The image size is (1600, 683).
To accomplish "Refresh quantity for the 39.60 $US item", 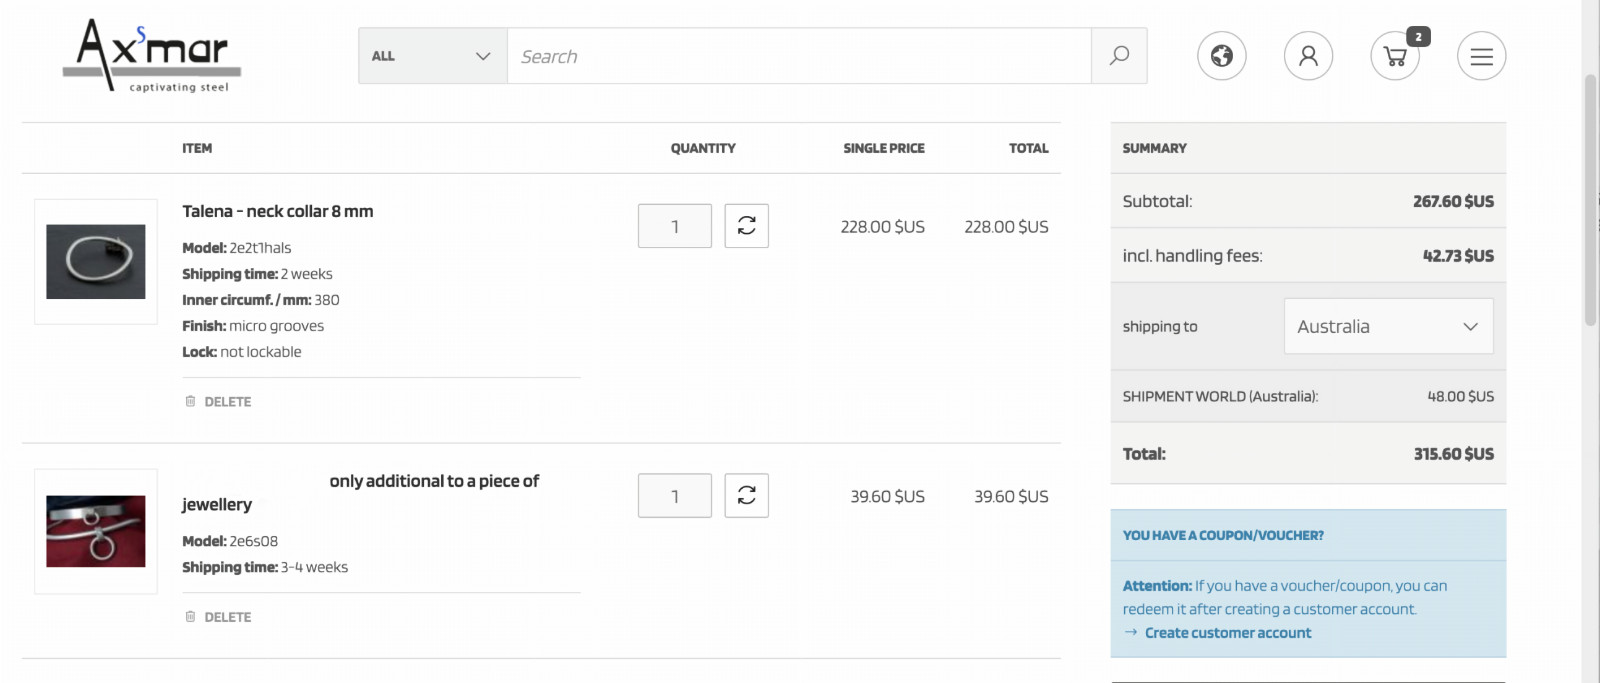I will coord(747,495).
